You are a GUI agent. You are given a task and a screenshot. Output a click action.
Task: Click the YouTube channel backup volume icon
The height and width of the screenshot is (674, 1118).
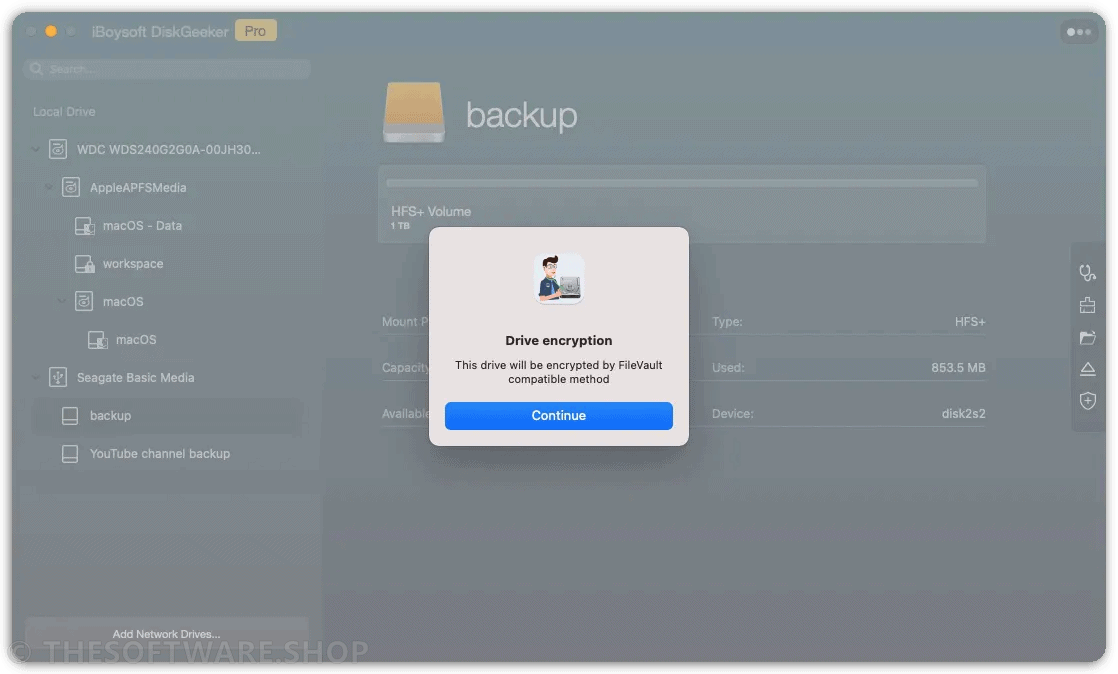click(70, 454)
